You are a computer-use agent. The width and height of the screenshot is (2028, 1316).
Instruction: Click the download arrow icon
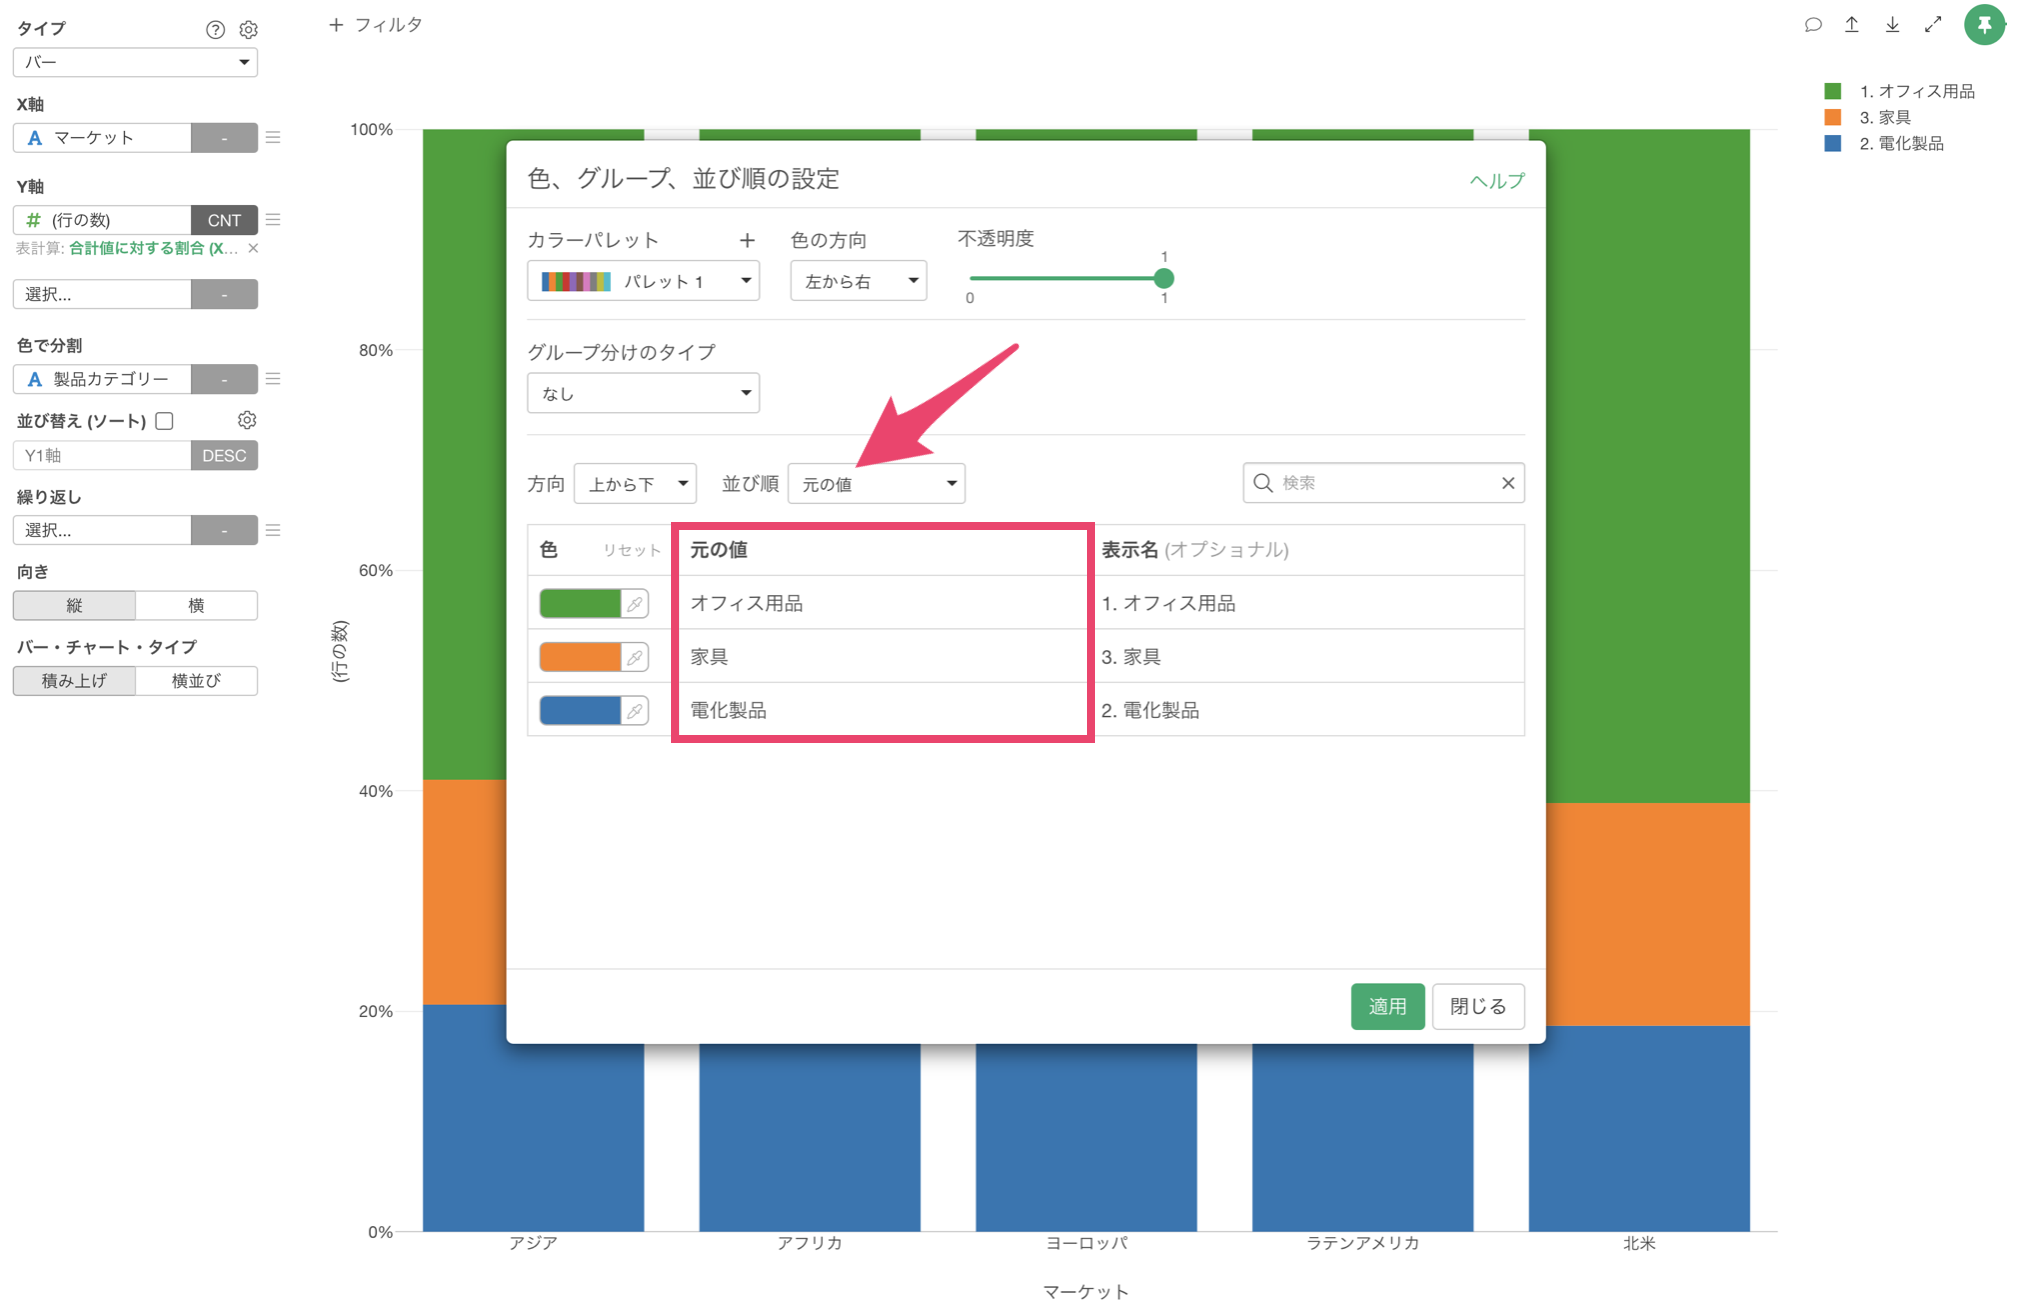pyautogui.click(x=1892, y=24)
